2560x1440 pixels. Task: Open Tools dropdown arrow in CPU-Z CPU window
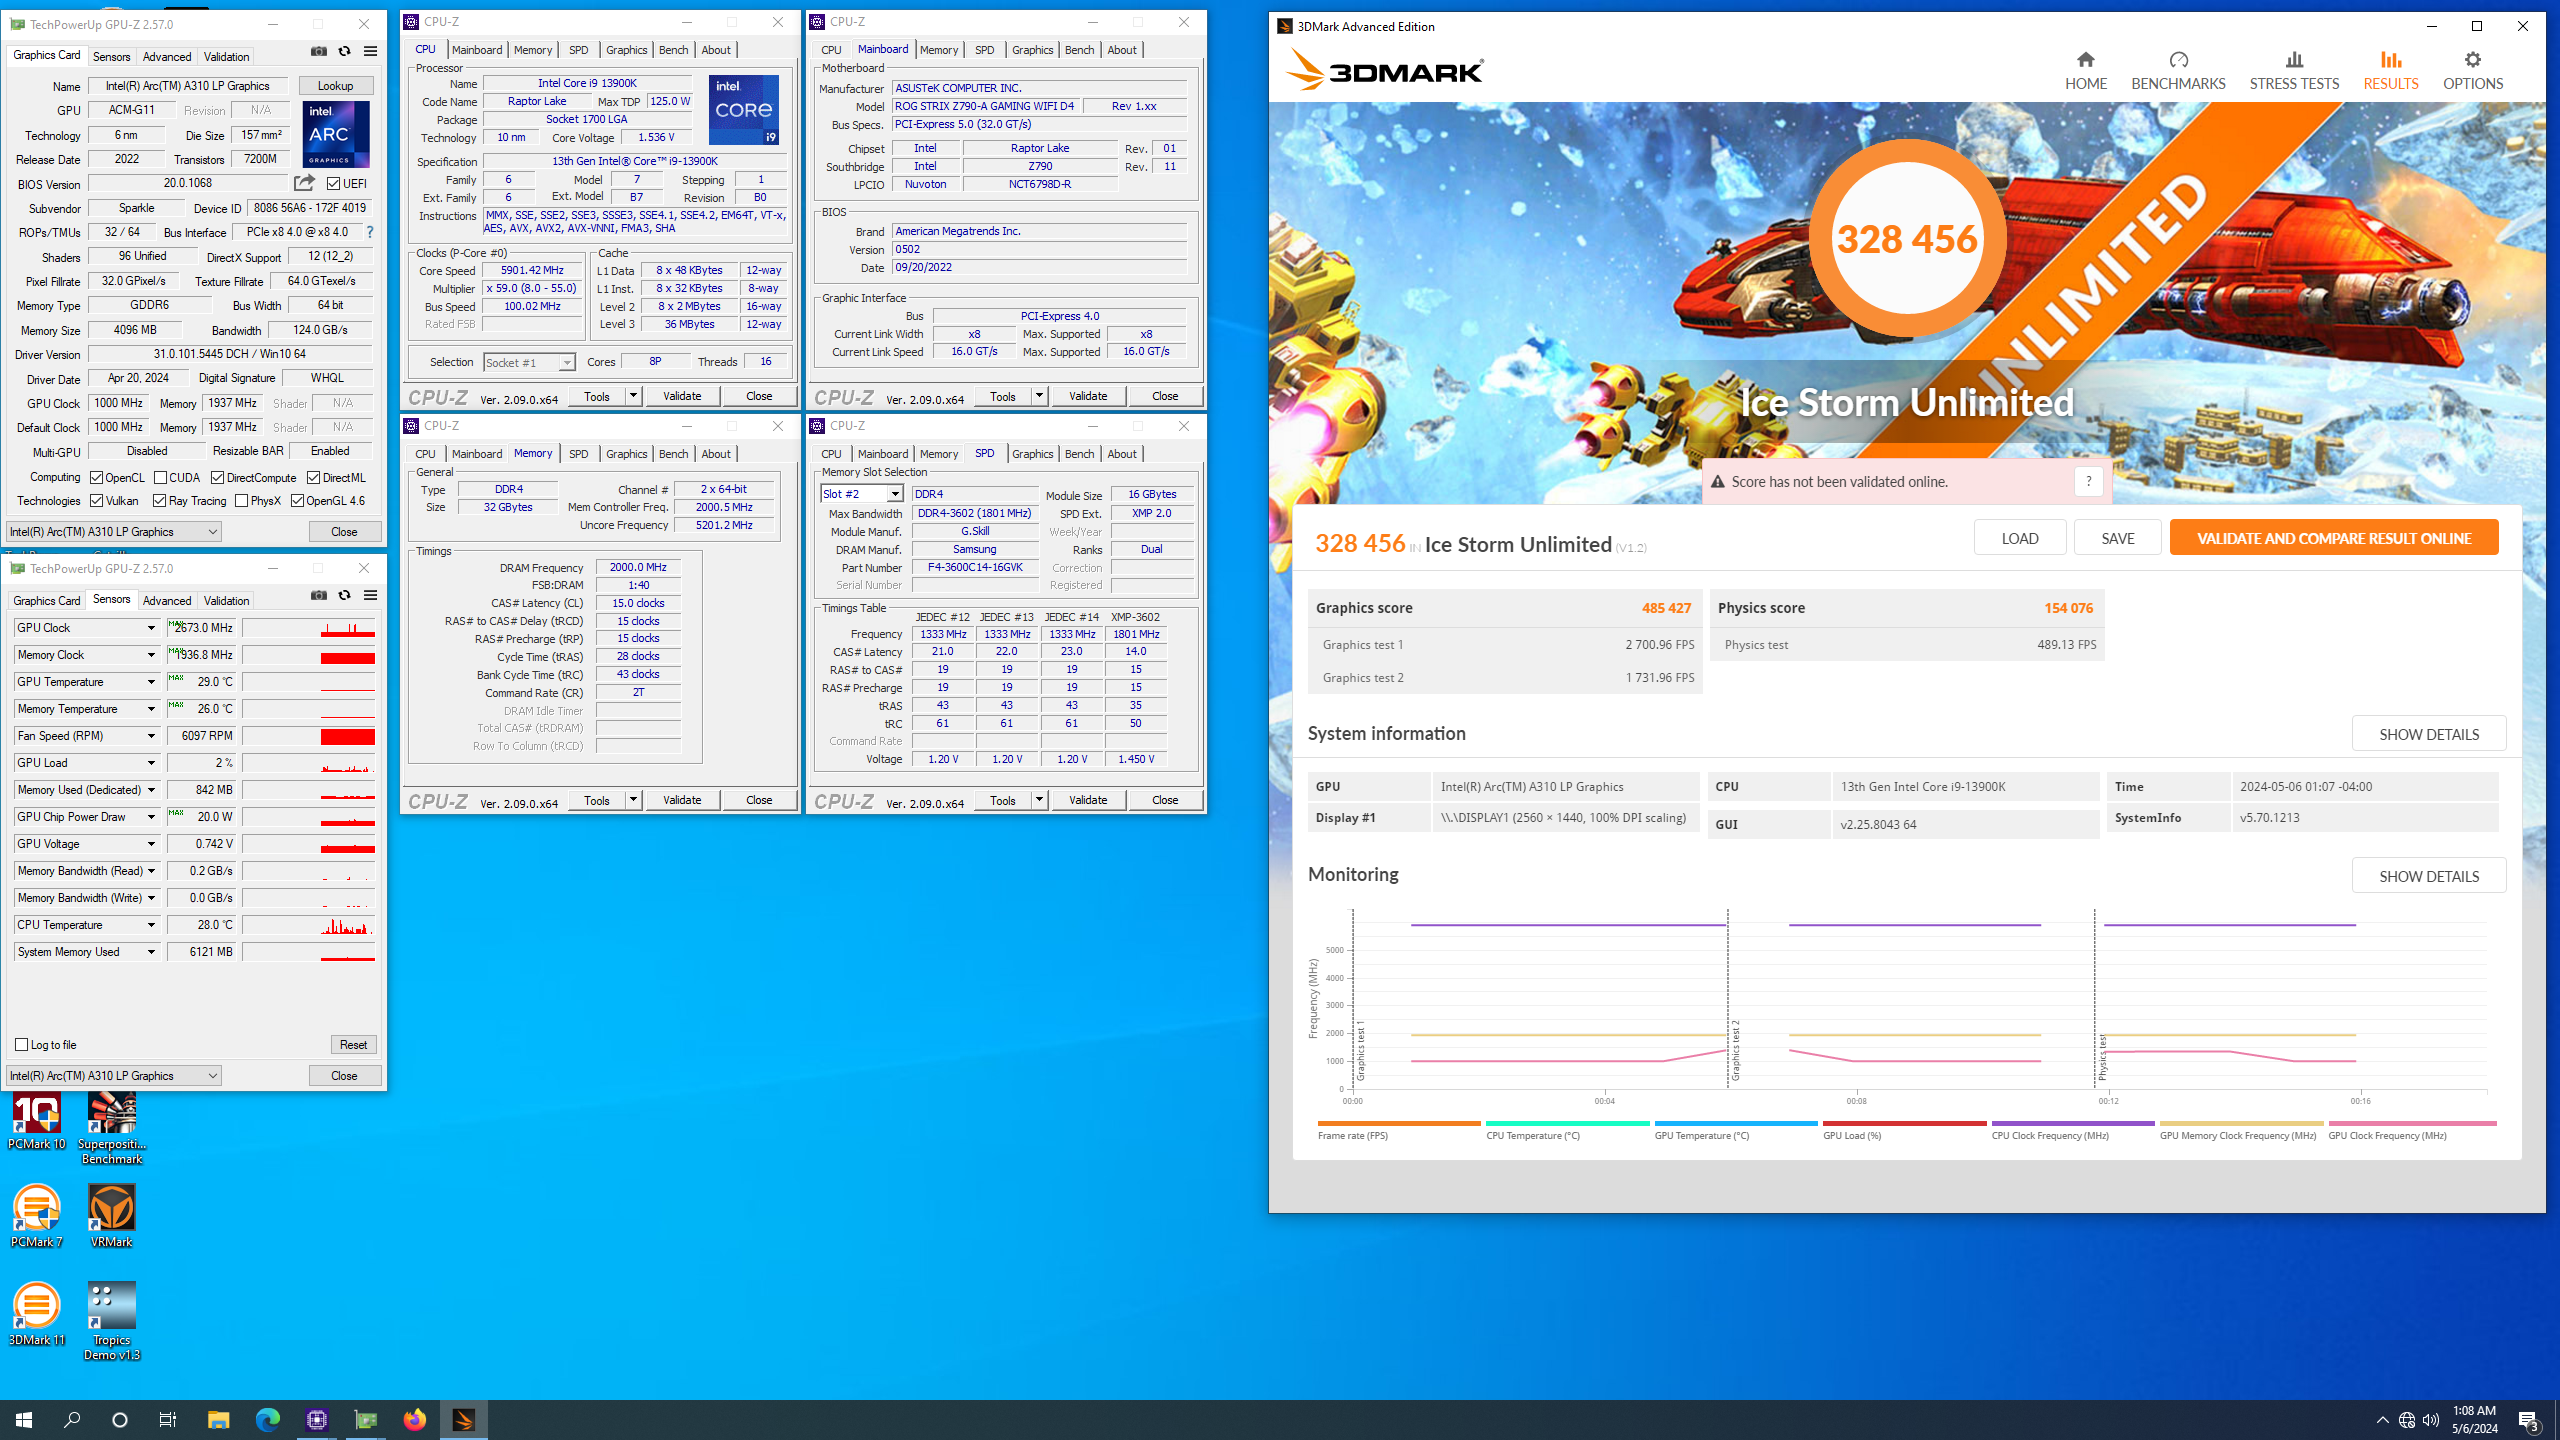coord(633,396)
